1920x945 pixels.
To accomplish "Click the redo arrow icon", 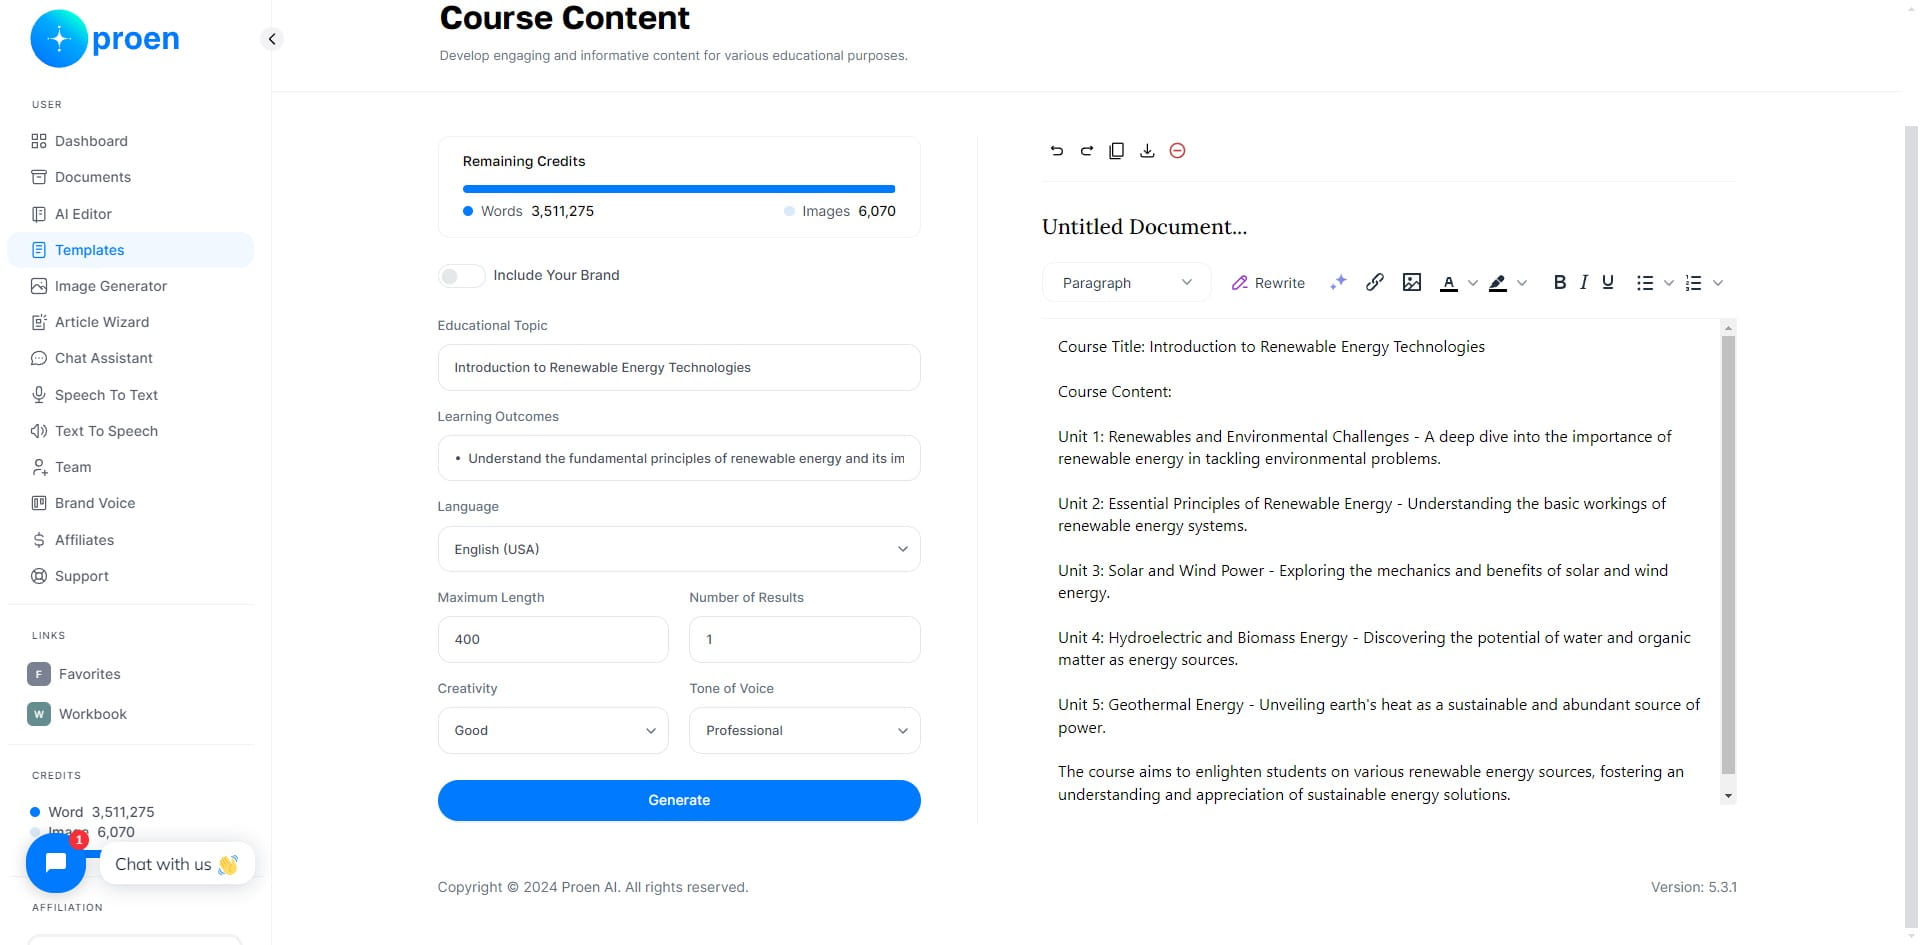I will tap(1086, 151).
